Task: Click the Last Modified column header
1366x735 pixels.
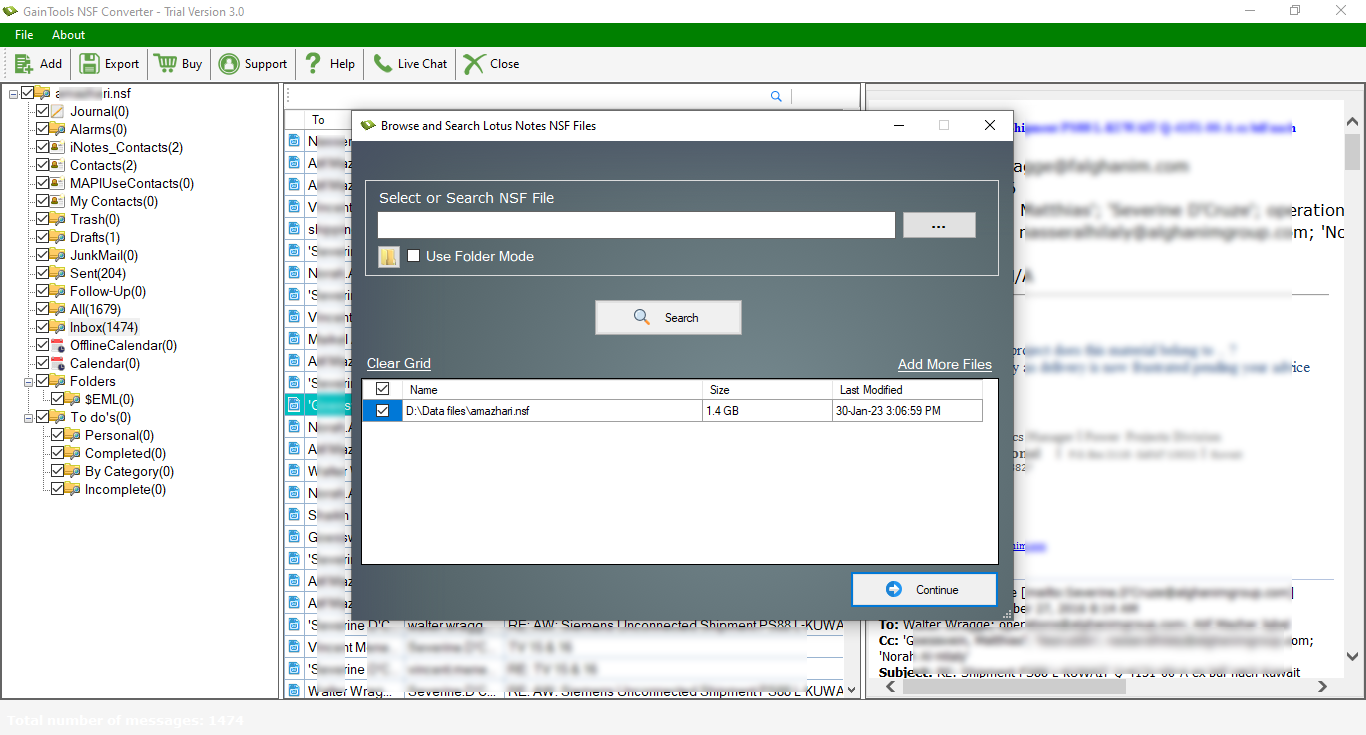Action: click(x=907, y=389)
